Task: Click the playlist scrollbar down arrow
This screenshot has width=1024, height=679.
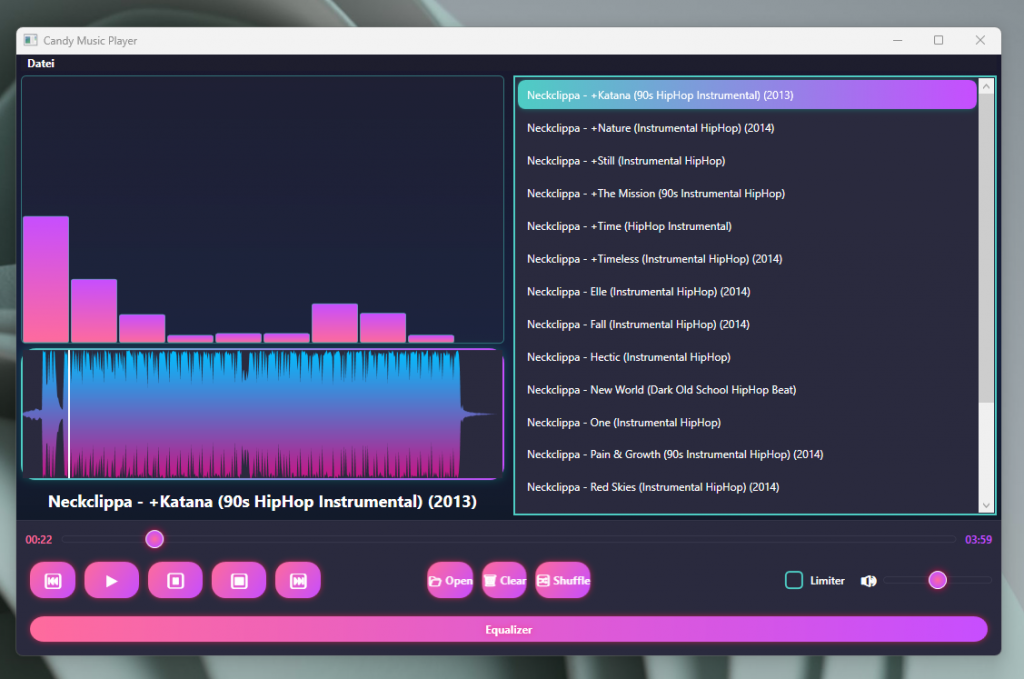Action: [986, 505]
